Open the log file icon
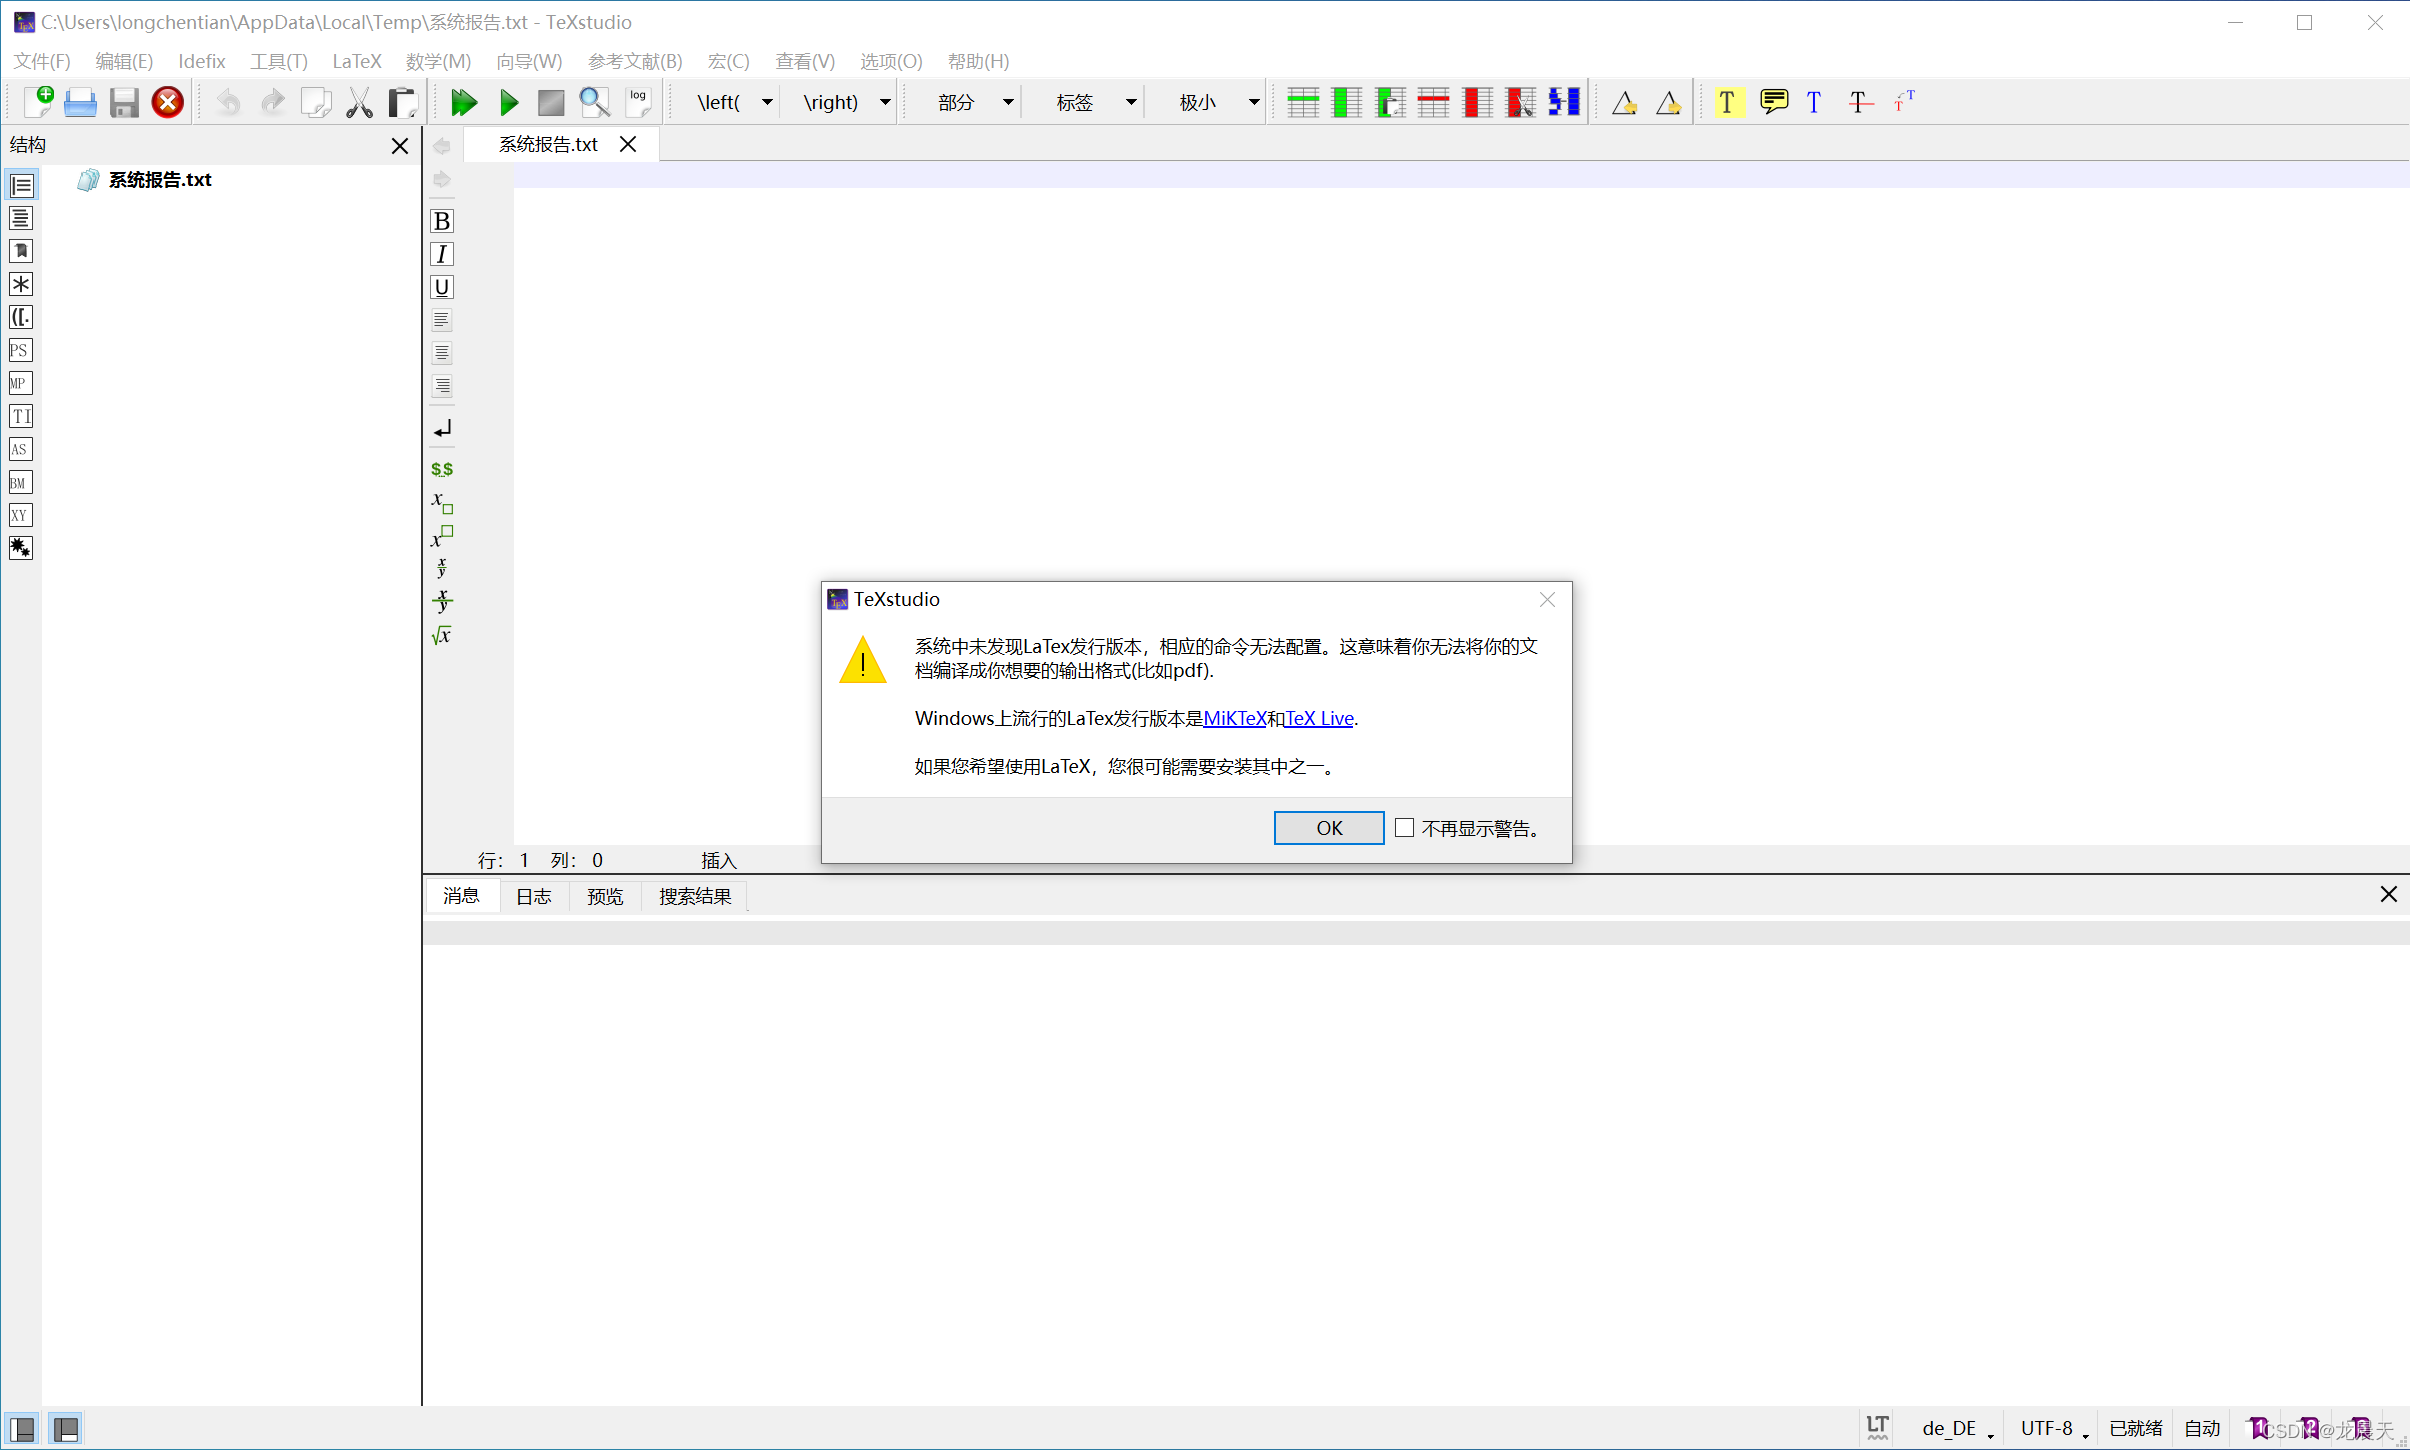 (x=638, y=102)
